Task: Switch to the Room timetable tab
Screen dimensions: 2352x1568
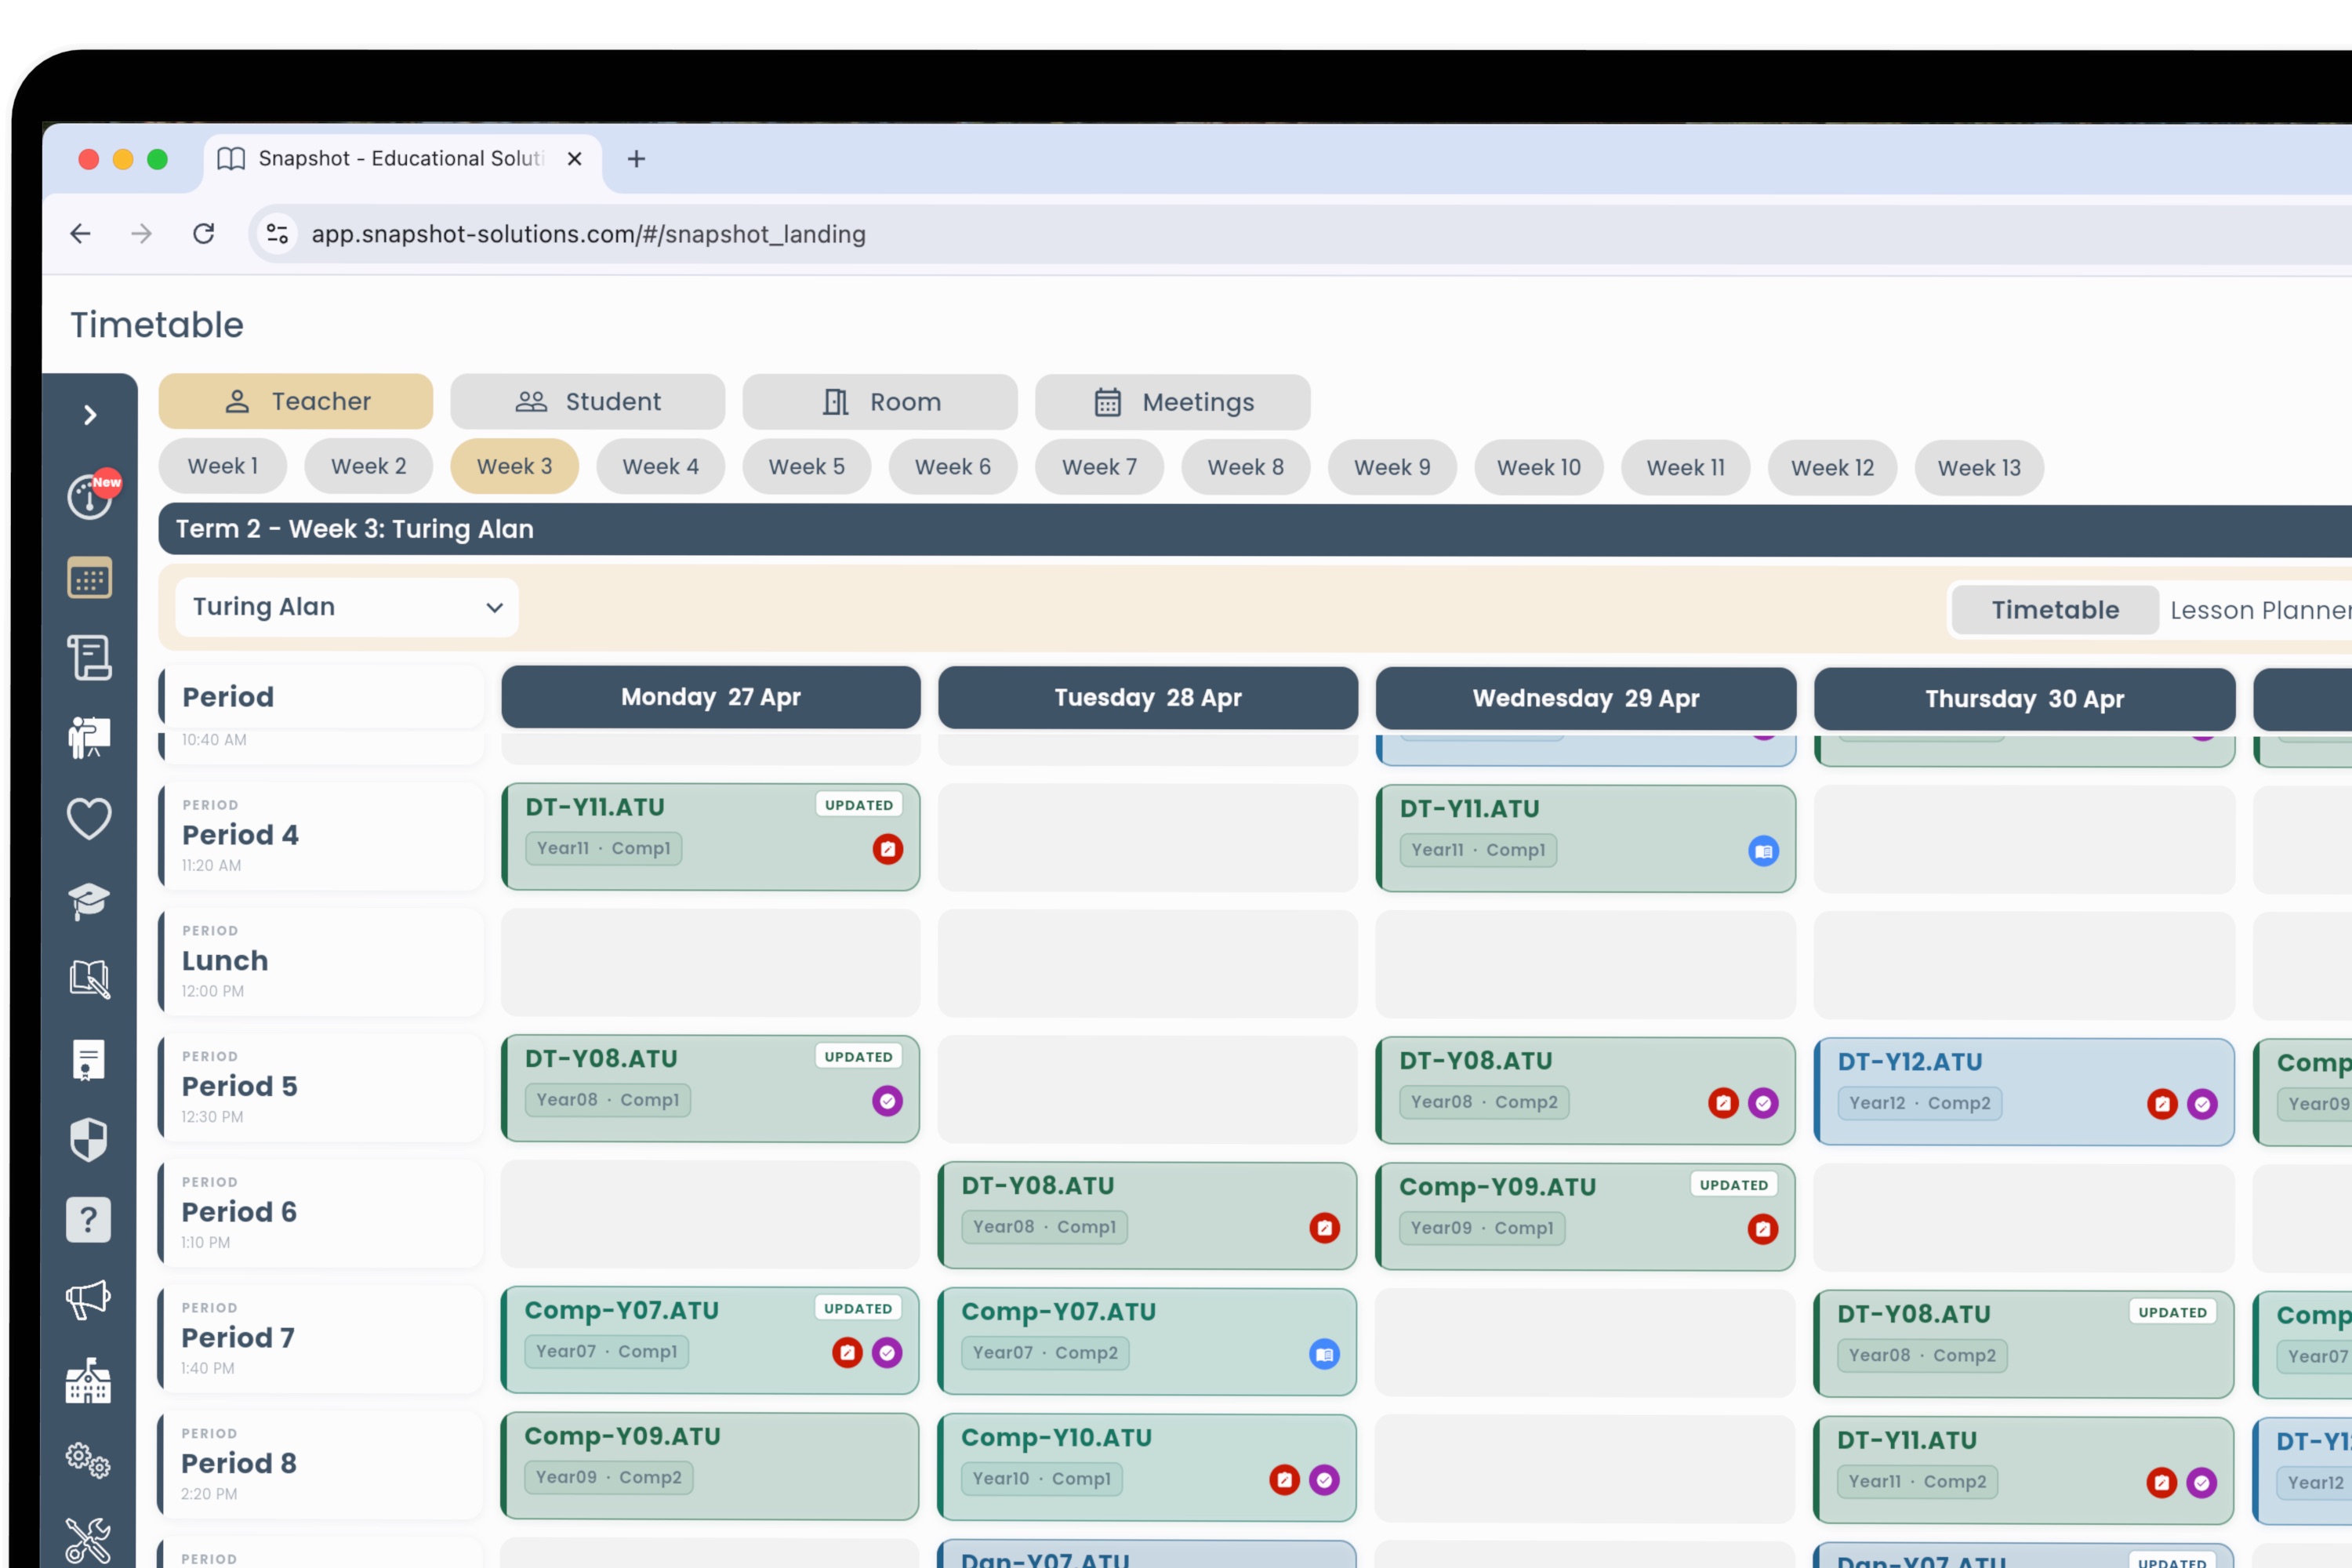Action: (x=880, y=402)
